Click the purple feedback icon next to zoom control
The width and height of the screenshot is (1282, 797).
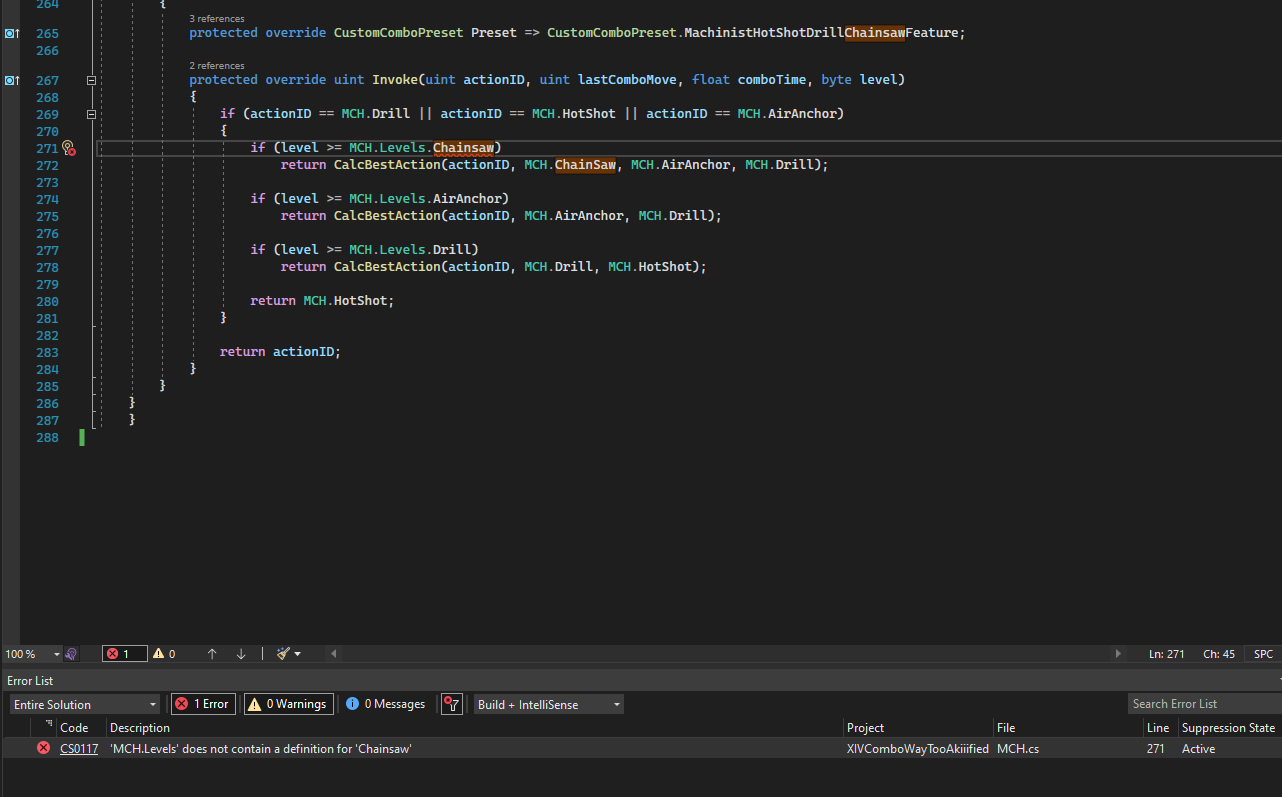pos(71,654)
